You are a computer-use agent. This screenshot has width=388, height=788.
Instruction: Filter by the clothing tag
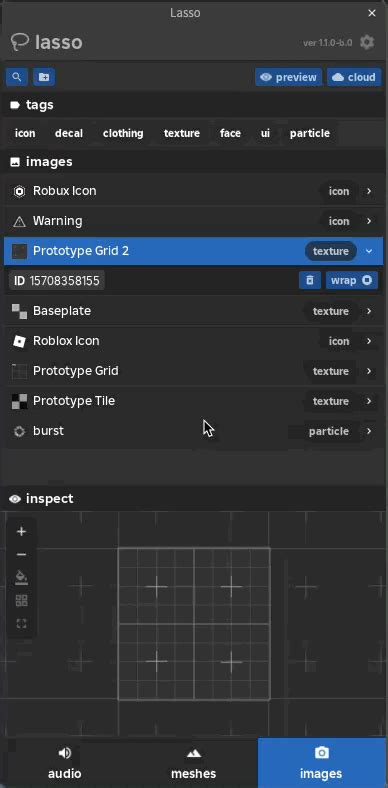pyautogui.click(x=123, y=133)
